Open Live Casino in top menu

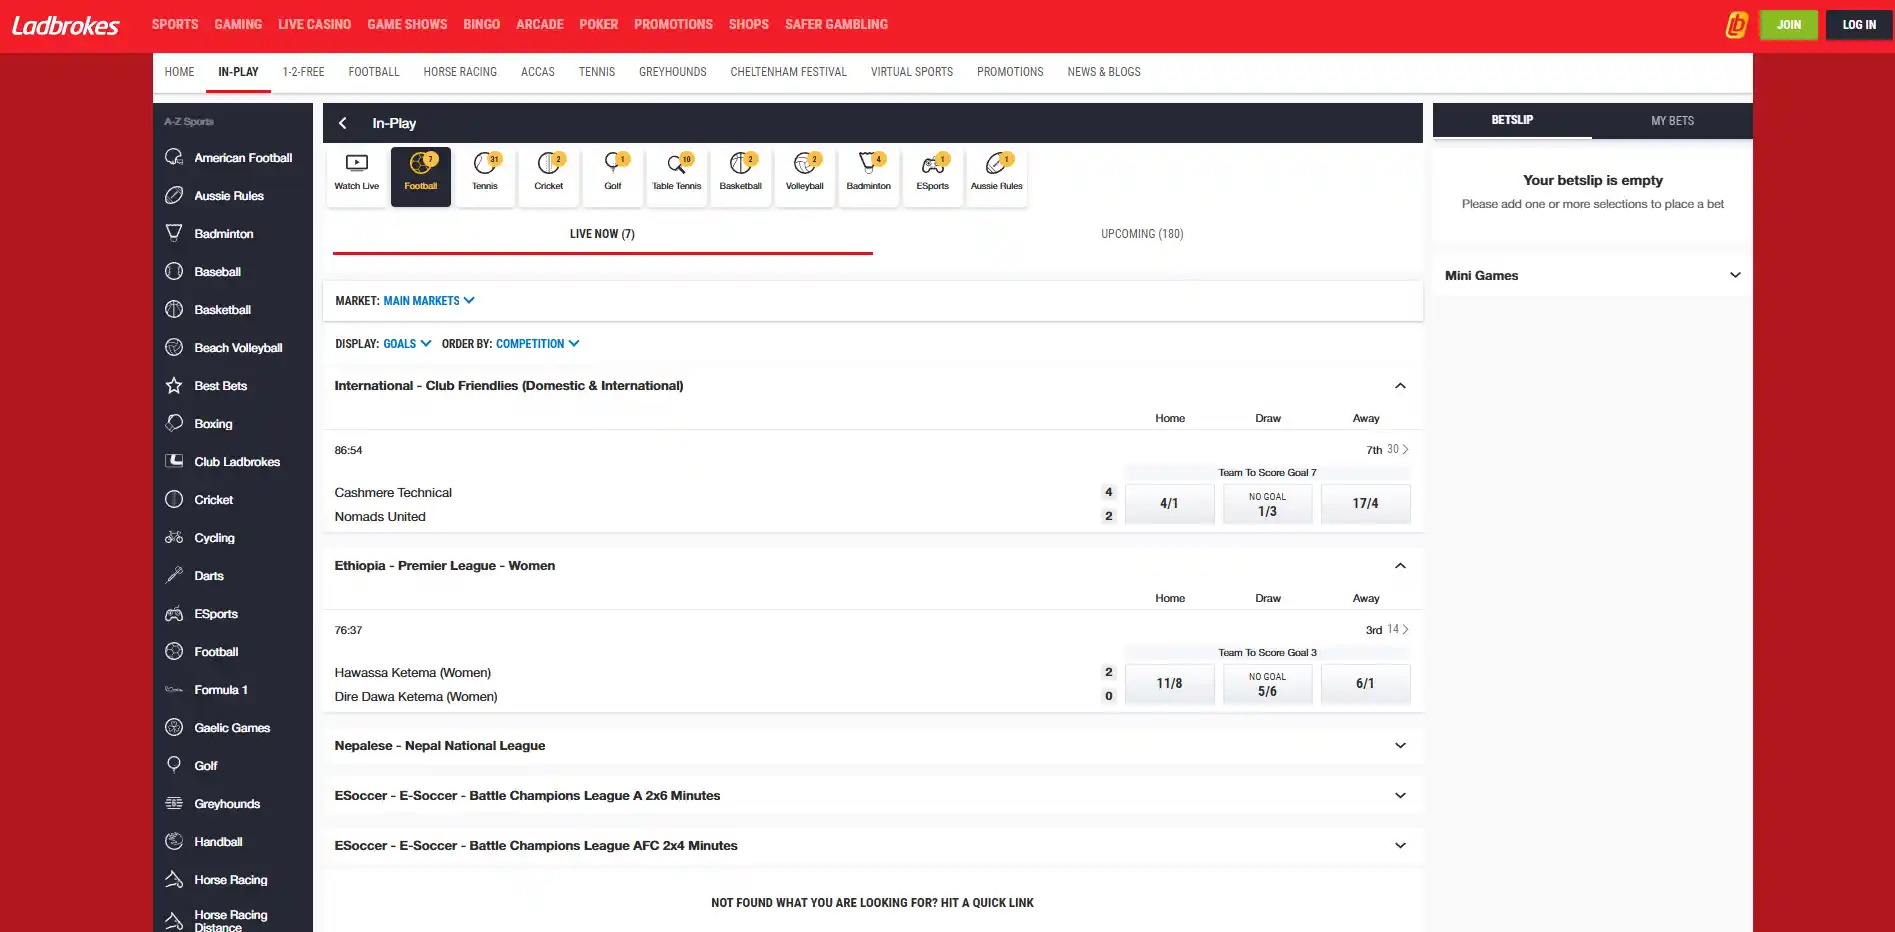314,25
